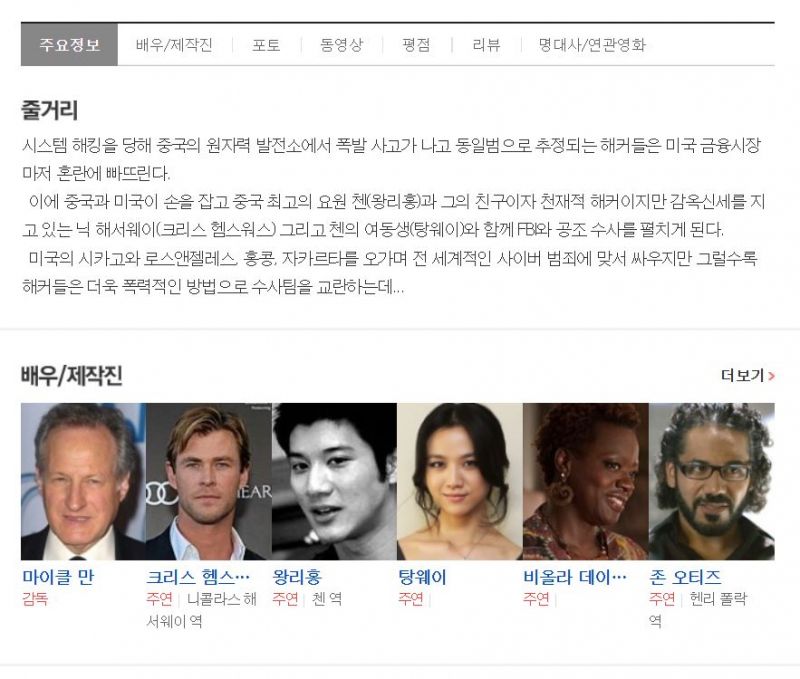The height and width of the screenshot is (679, 800).
Task: Go to the 평점 tab
Action: (x=416, y=45)
